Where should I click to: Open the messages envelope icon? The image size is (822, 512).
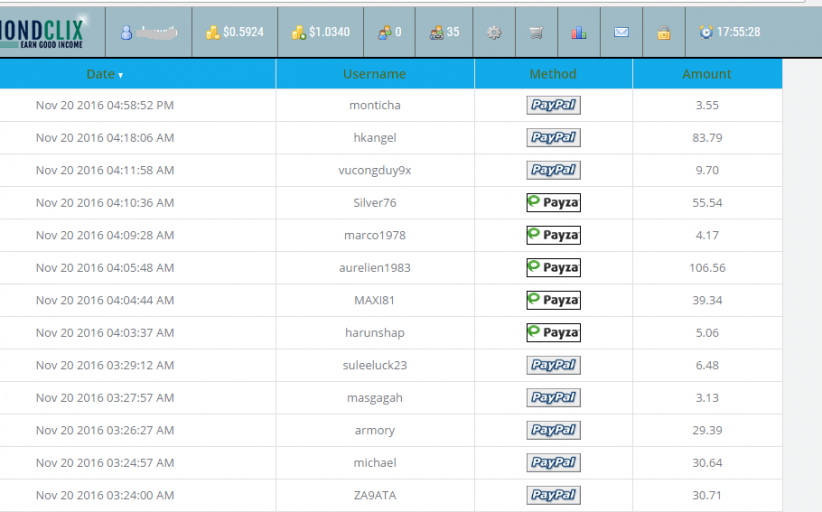pos(621,33)
